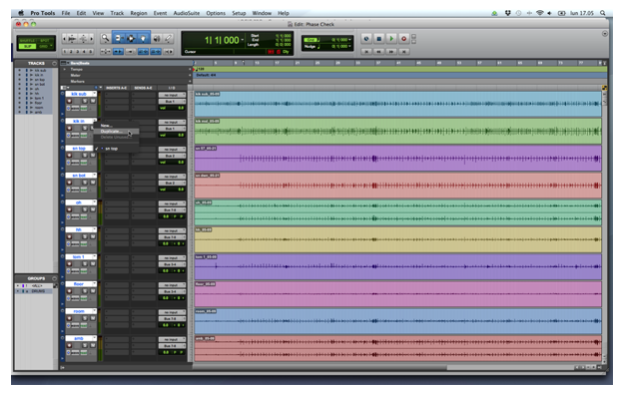Click zoom preset 5 button

[91, 52]
